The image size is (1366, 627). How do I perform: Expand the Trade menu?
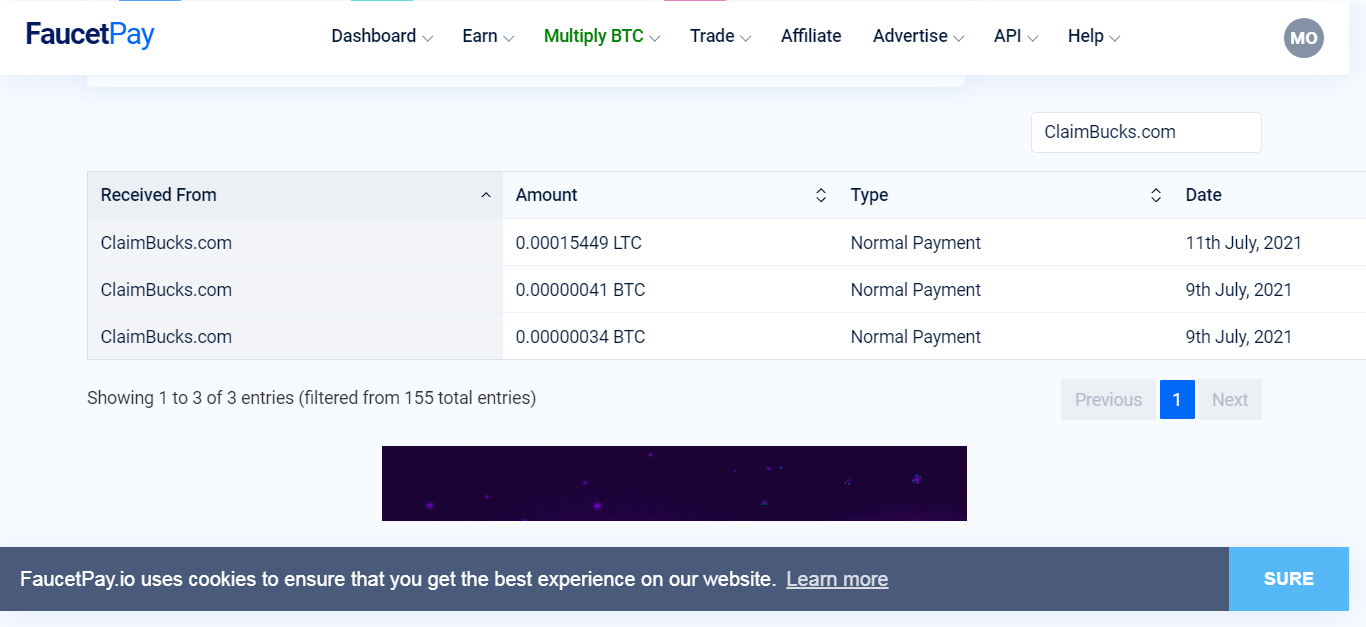[x=720, y=36]
